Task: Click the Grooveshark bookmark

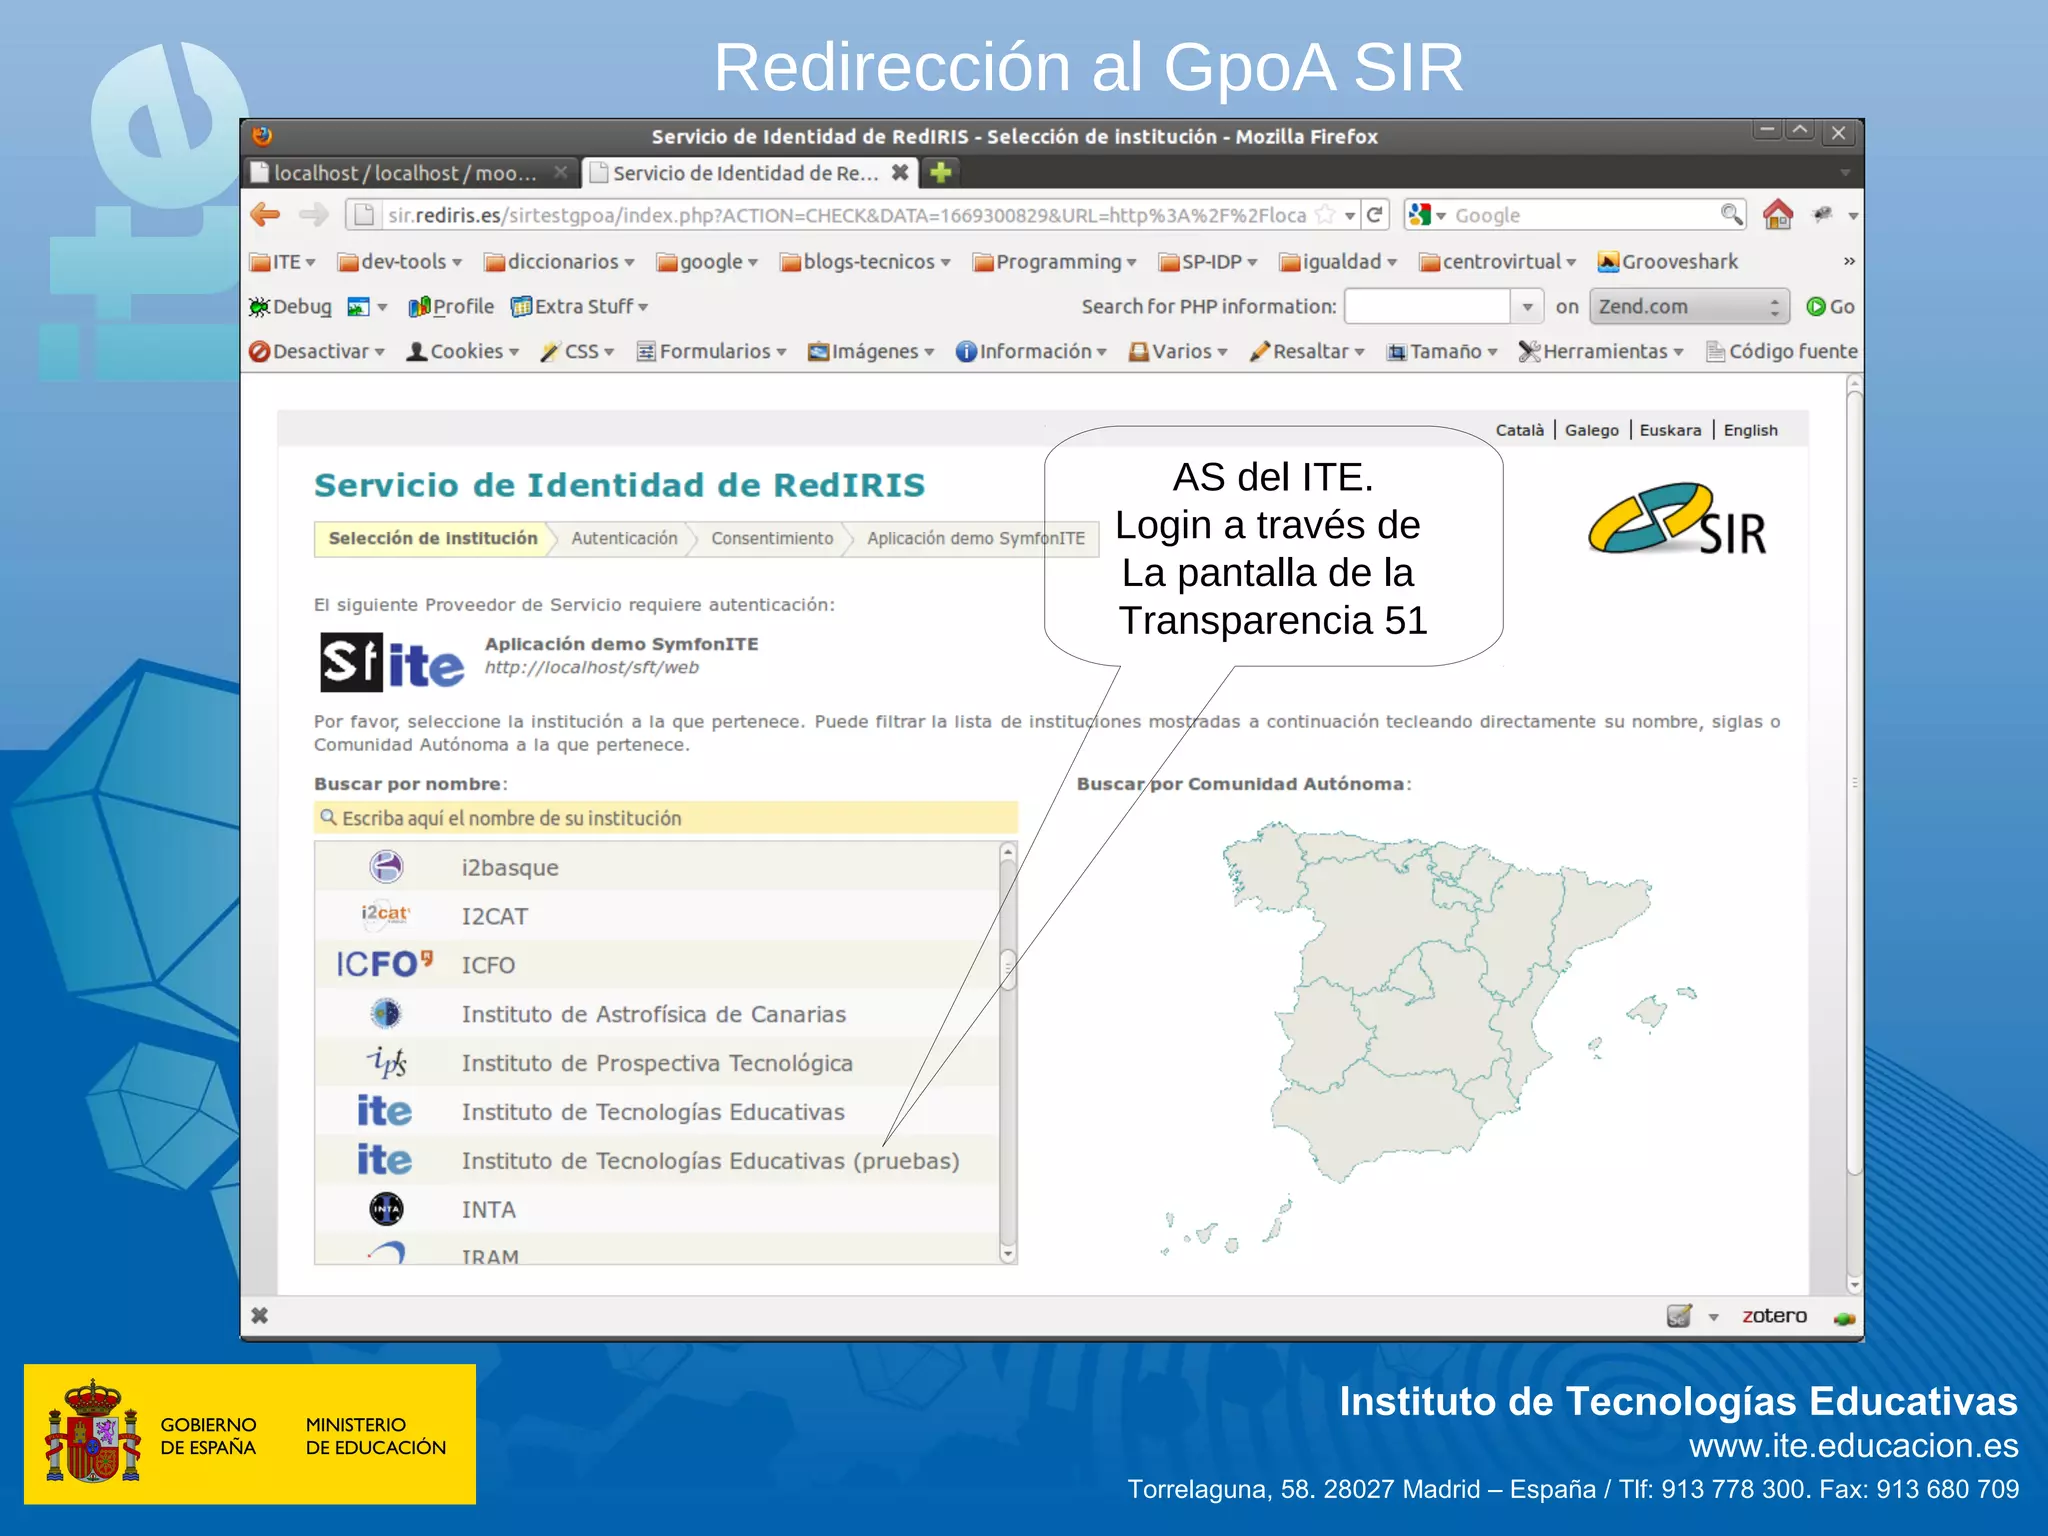Action: pos(1668,262)
